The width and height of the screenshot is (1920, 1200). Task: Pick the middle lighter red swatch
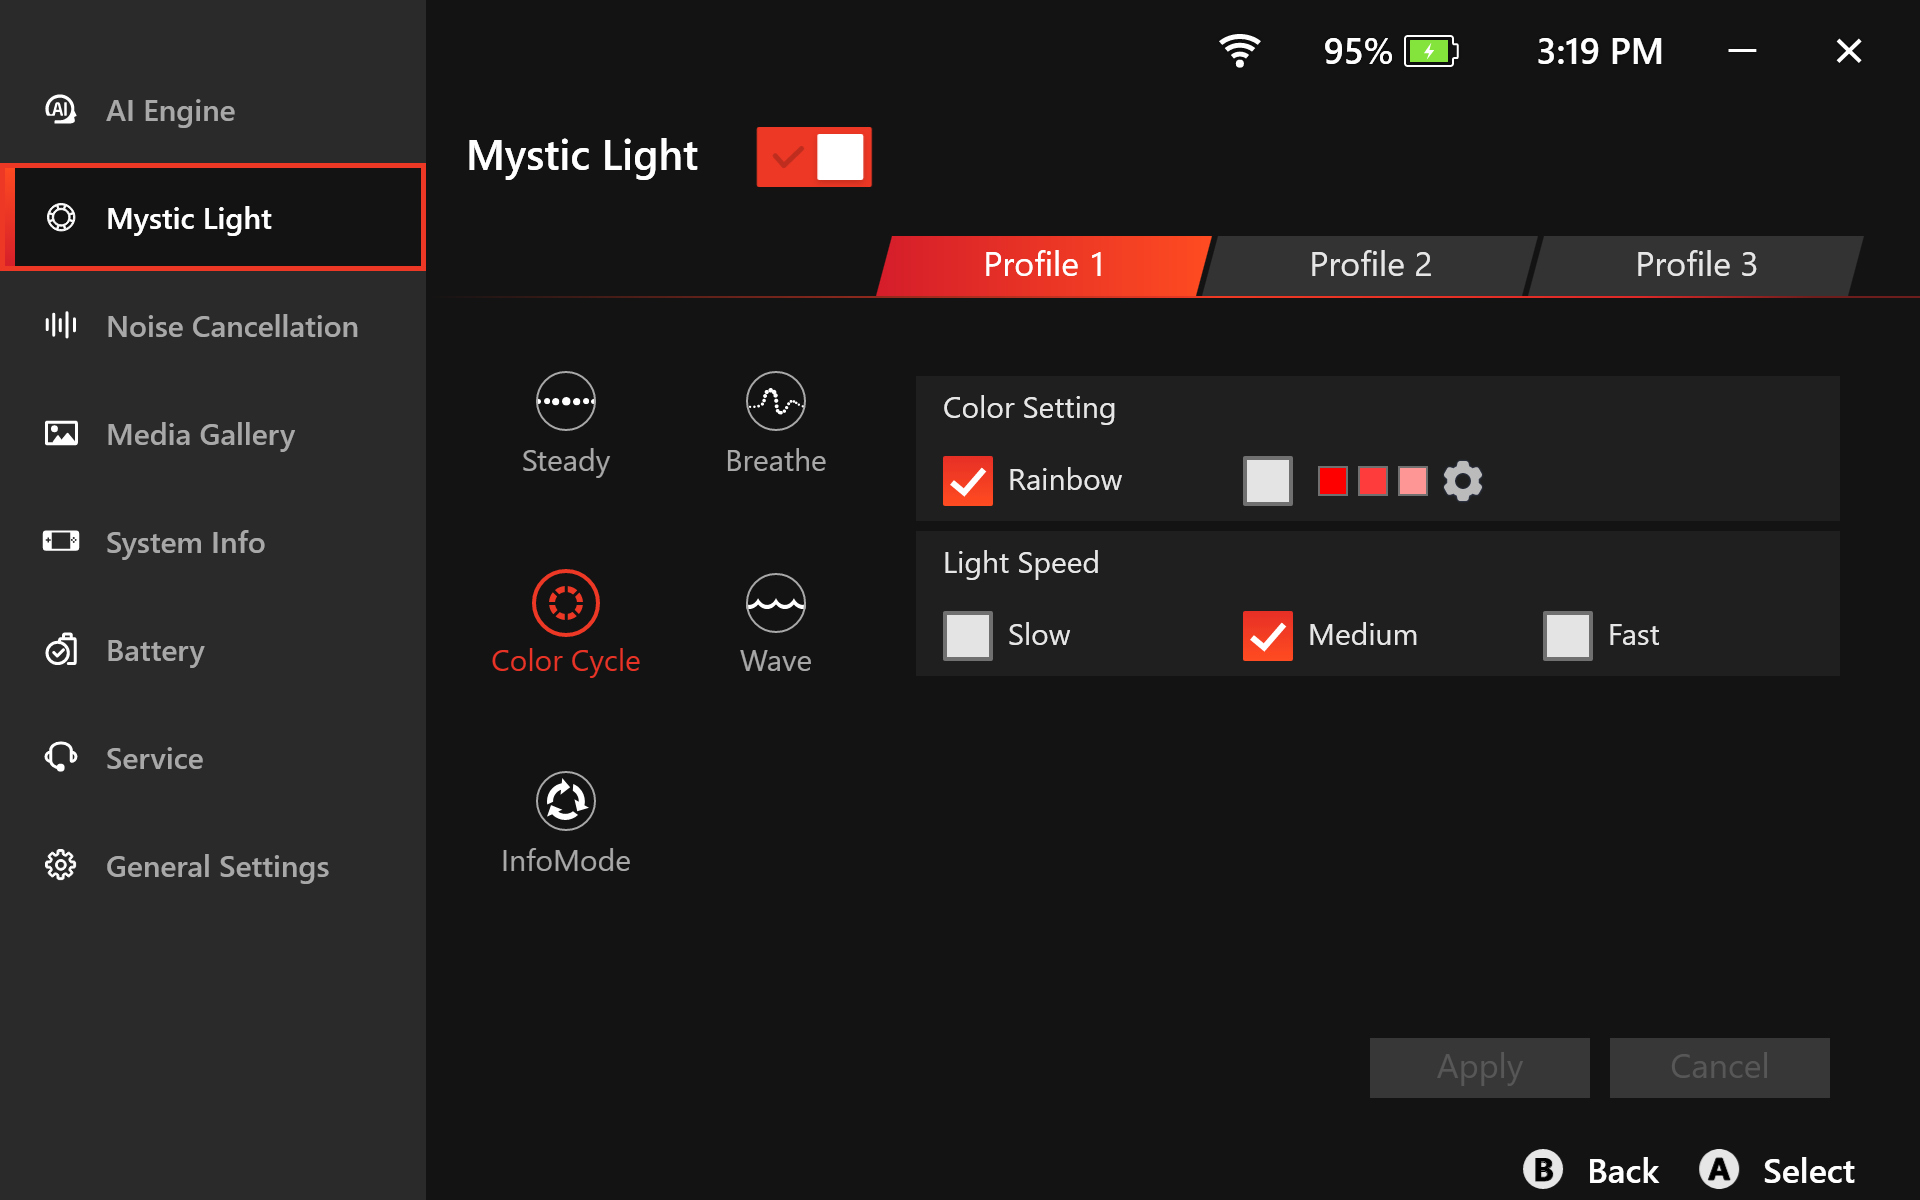(1373, 481)
